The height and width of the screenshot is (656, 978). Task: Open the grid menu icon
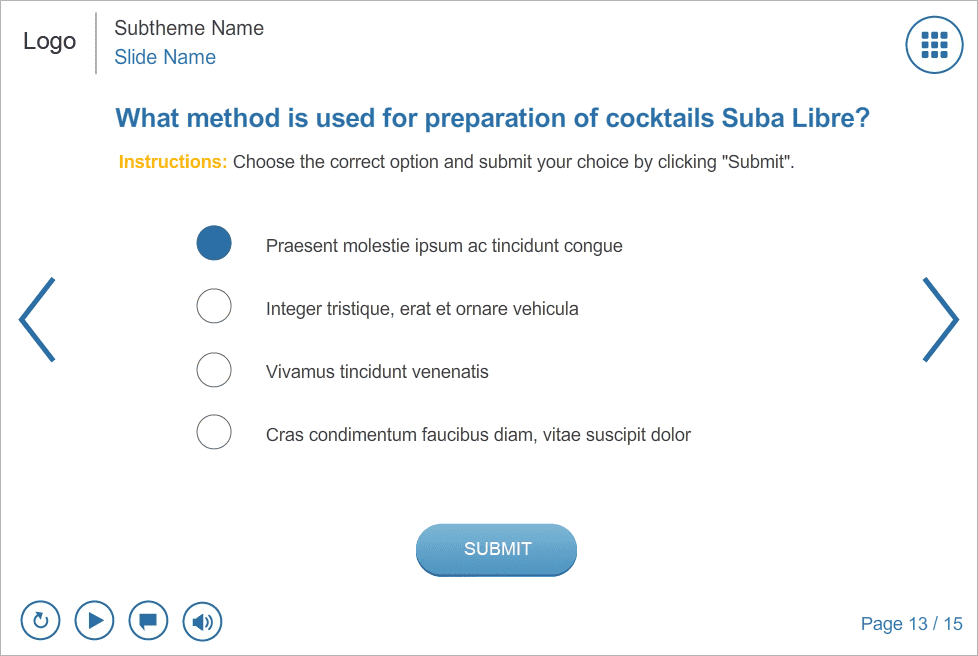[x=934, y=45]
